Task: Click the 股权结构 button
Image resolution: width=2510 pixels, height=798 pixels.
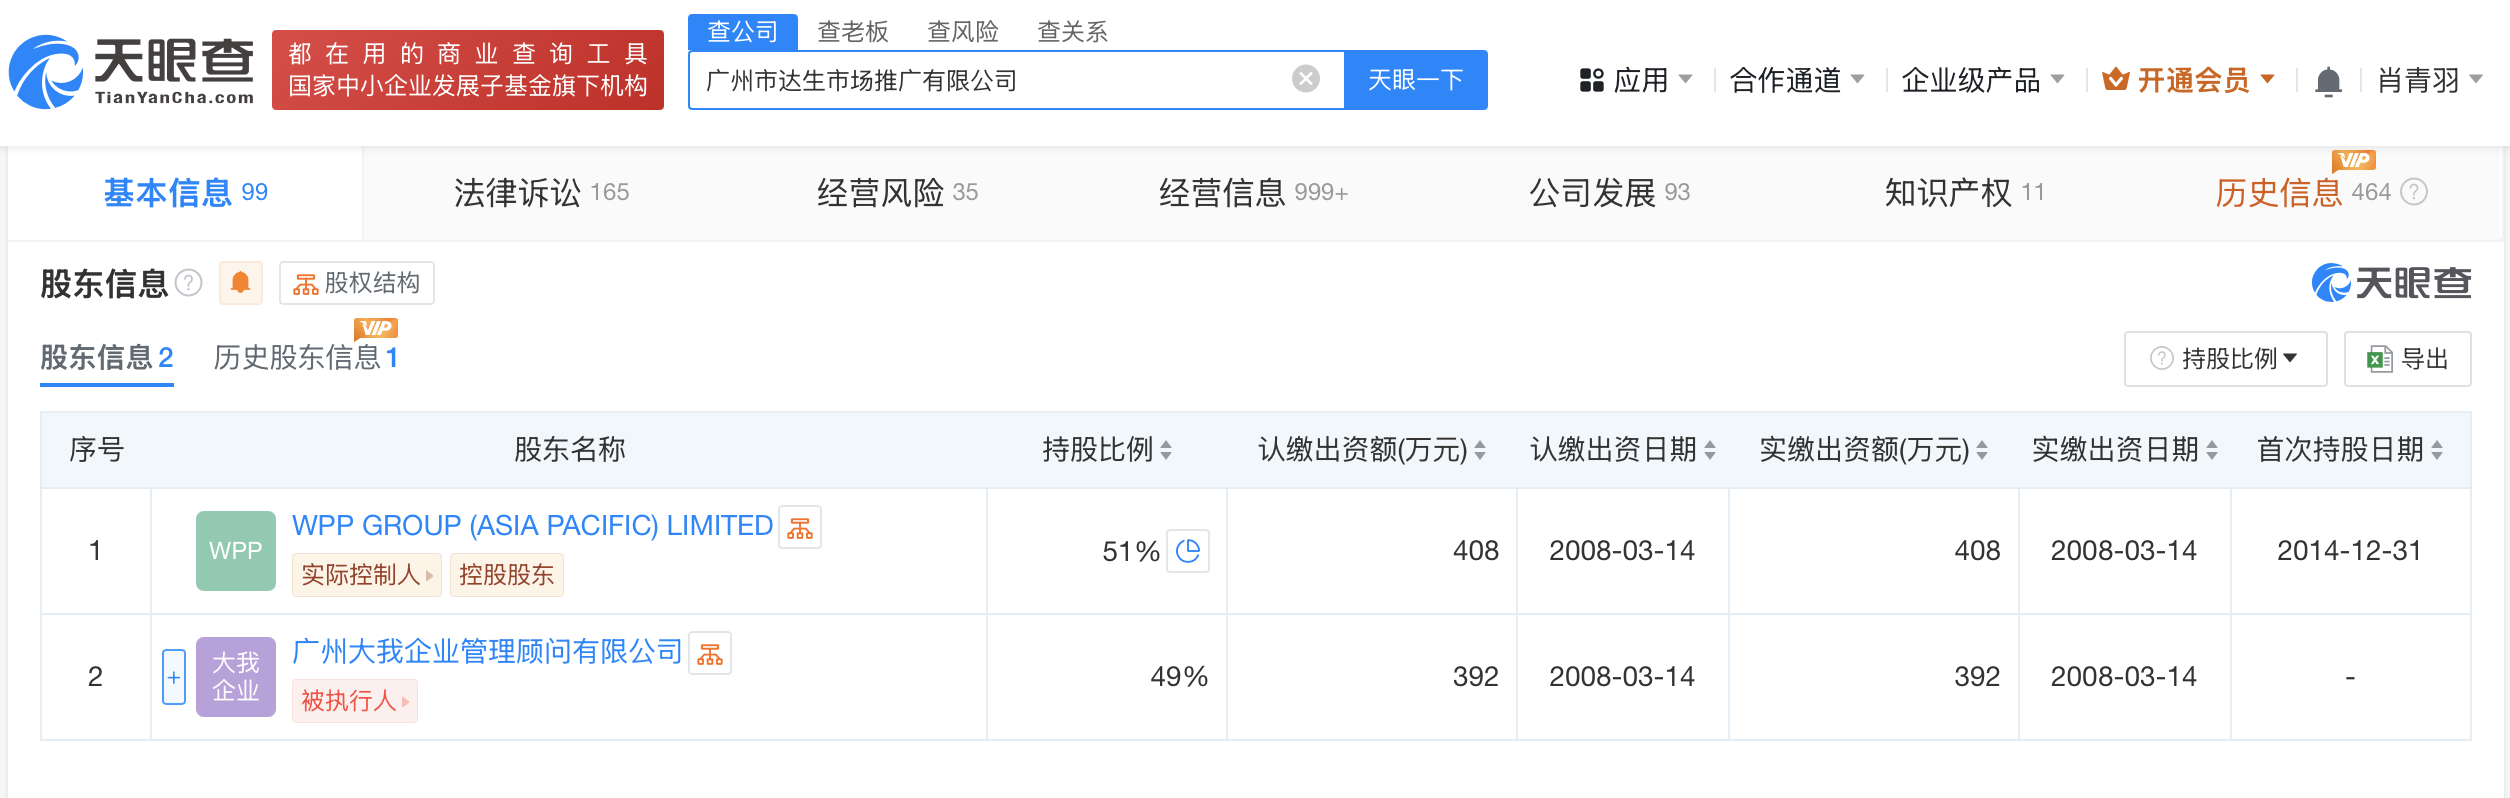Action: [x=357, y=283]
